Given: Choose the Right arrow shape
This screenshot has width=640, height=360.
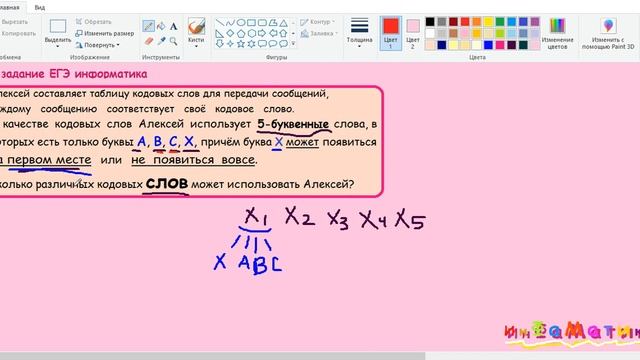Looking at the screenshot, I should (262, 33).
